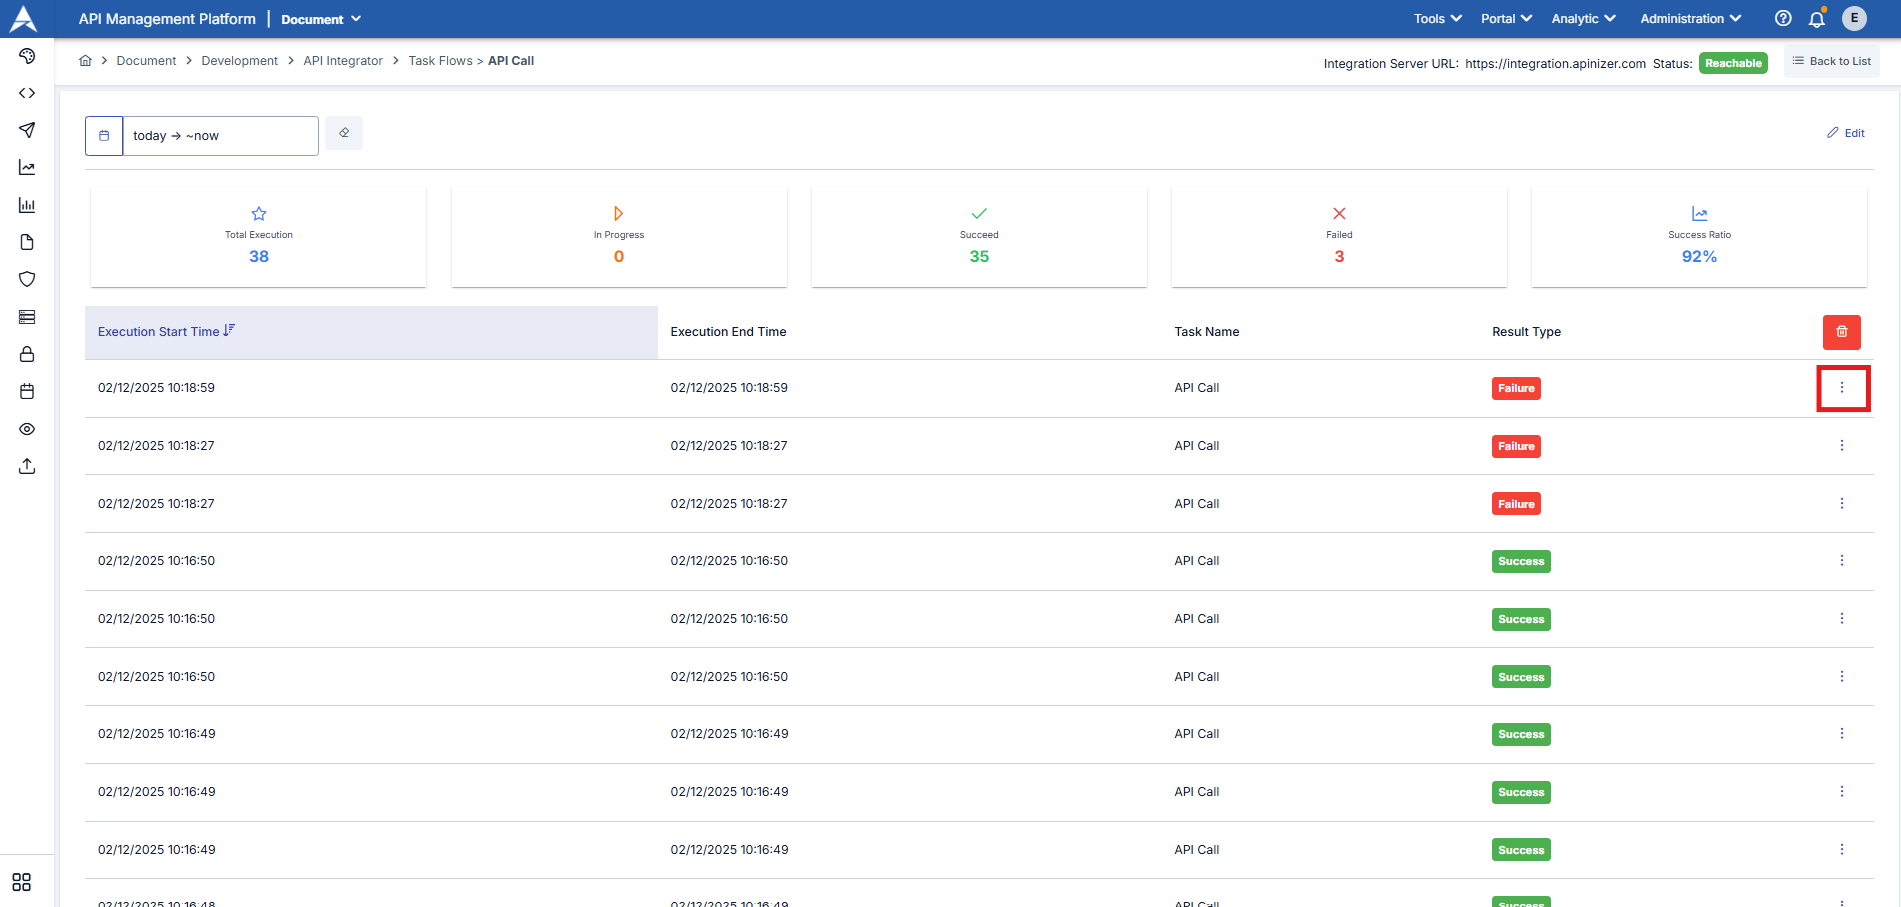This screenshot has width=1901, height=907.
Task: Click the Back to List button
Action: coord(1831,61)
